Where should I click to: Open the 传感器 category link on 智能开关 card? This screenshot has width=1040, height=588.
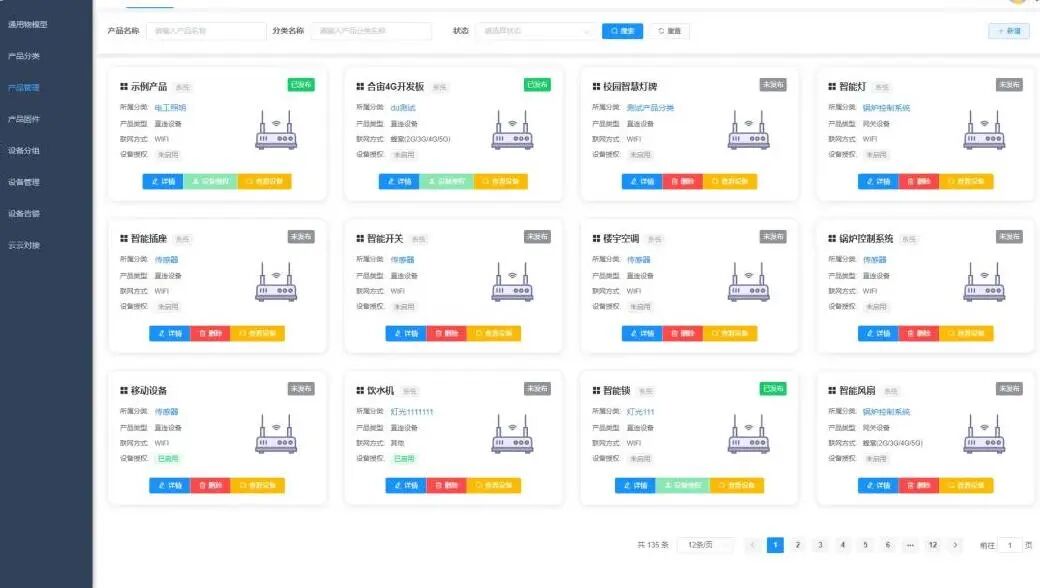click(402, 258)
